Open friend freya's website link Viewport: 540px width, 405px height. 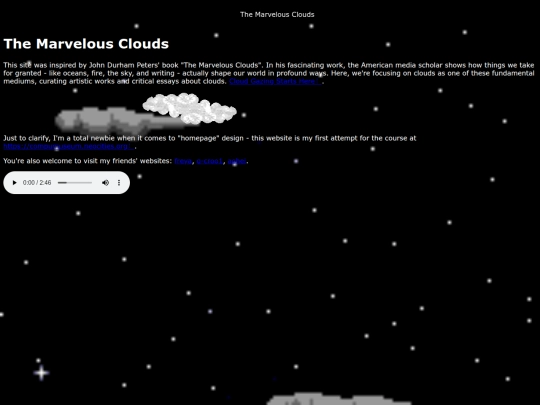[x=183, y=161]
